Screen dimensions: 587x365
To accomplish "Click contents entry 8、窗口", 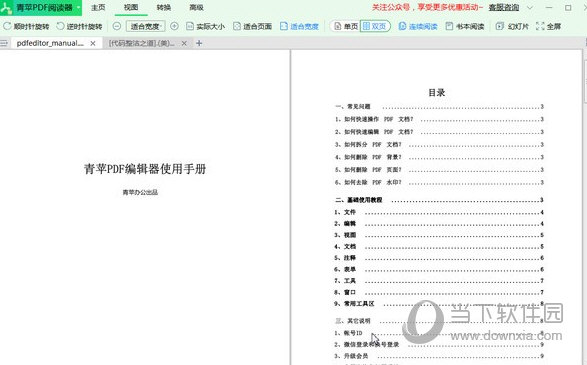I will point(439,292).
